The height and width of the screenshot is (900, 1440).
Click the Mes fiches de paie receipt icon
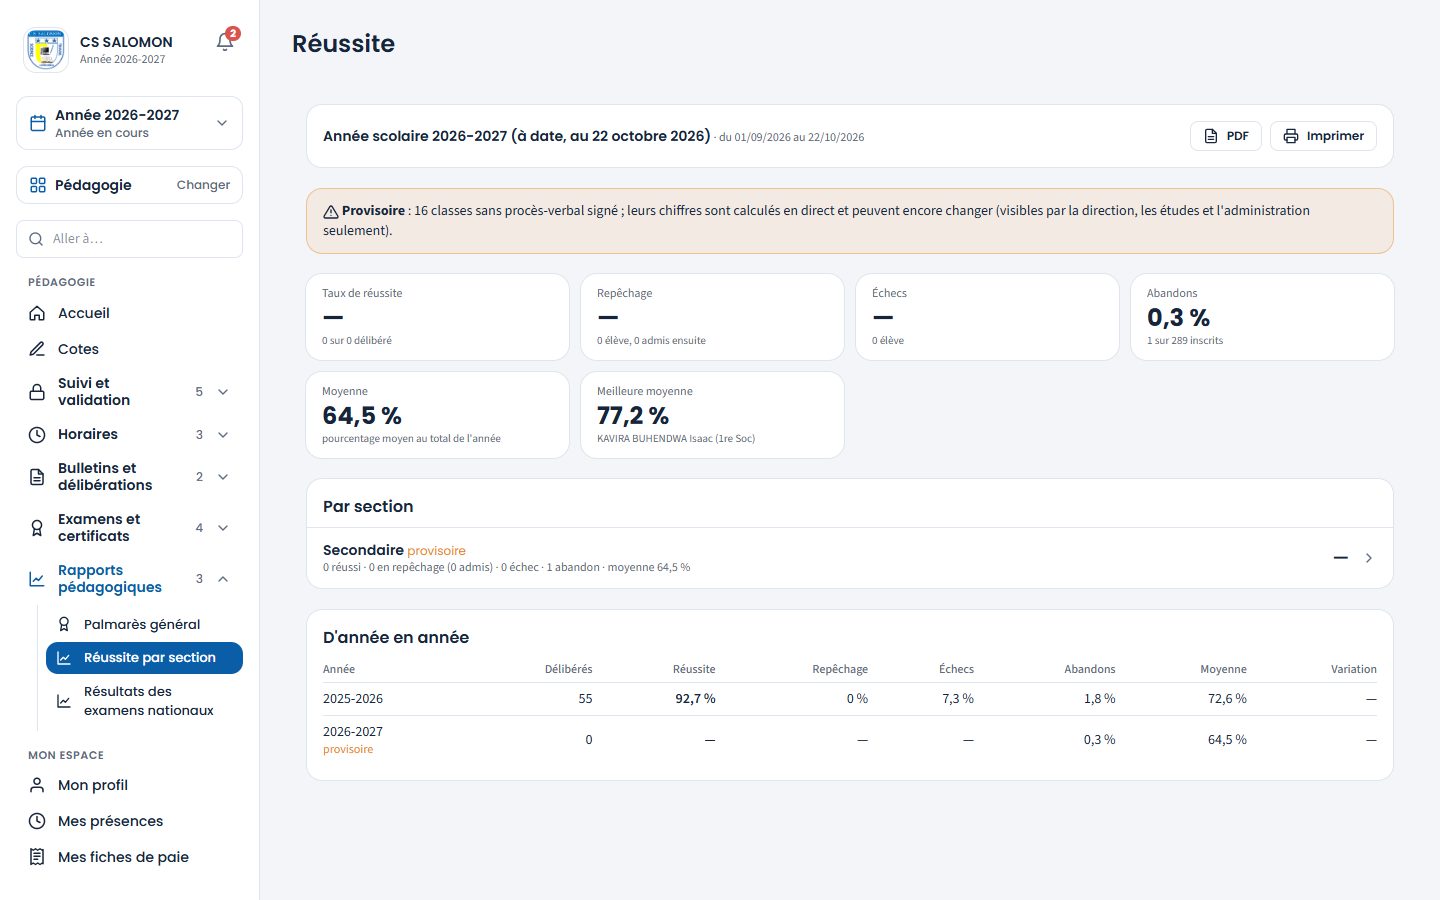click(37, 857)
